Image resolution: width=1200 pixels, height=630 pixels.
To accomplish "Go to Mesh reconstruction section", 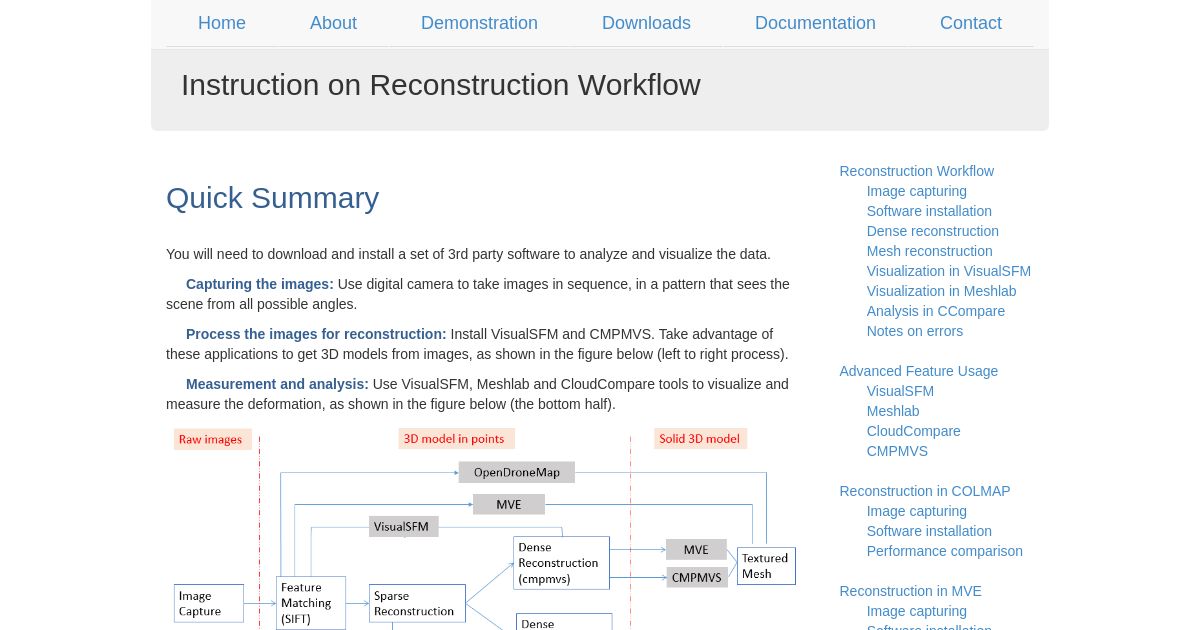I will (x=930, y=251).
